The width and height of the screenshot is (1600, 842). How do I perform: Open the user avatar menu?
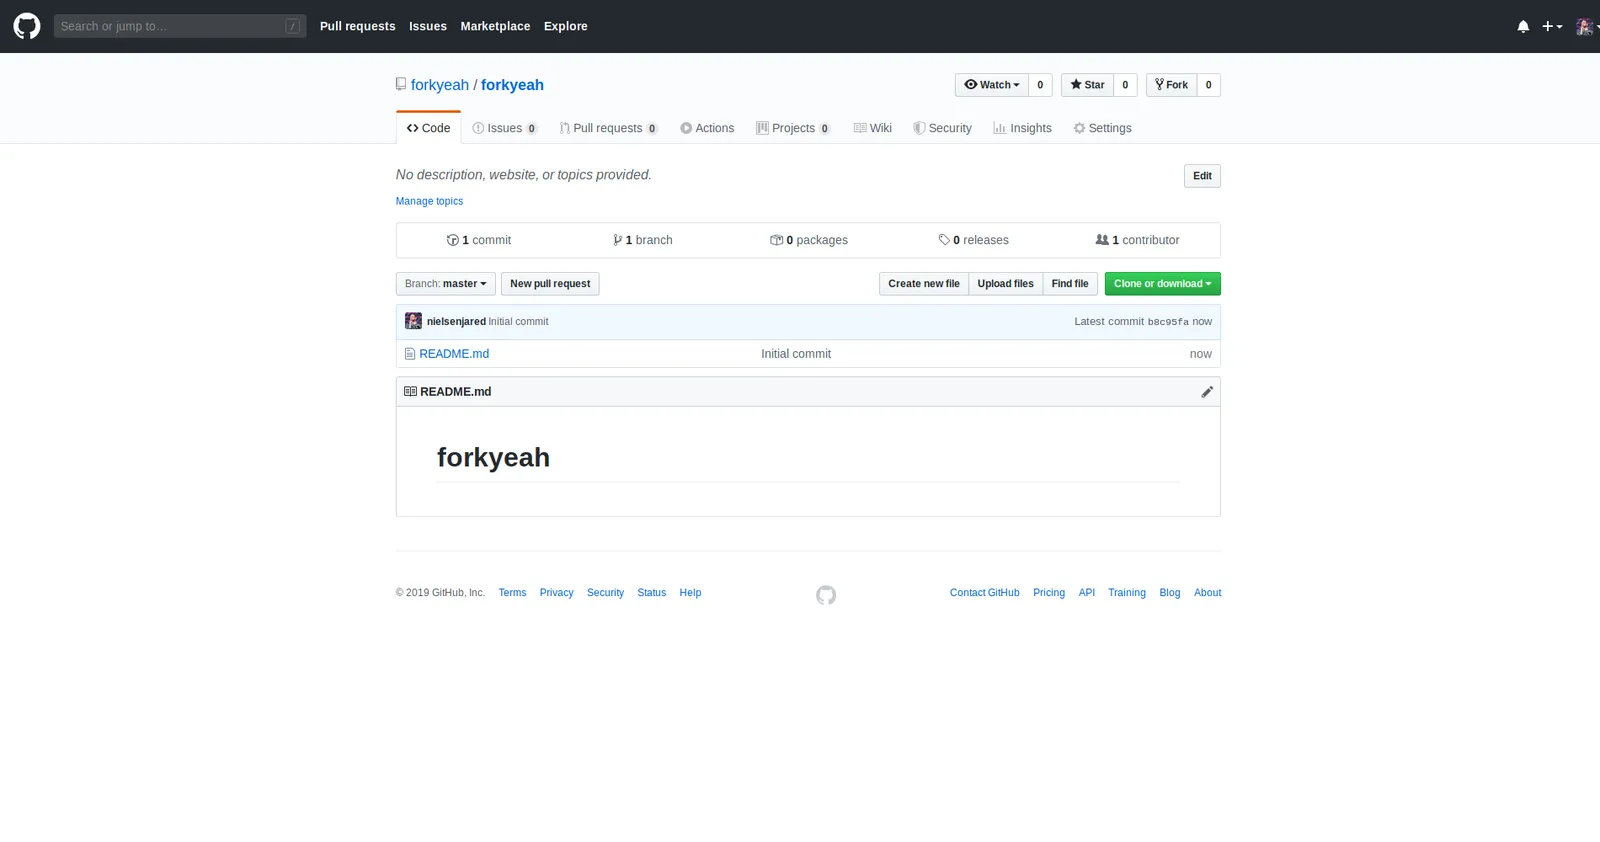coord(1587,27)
